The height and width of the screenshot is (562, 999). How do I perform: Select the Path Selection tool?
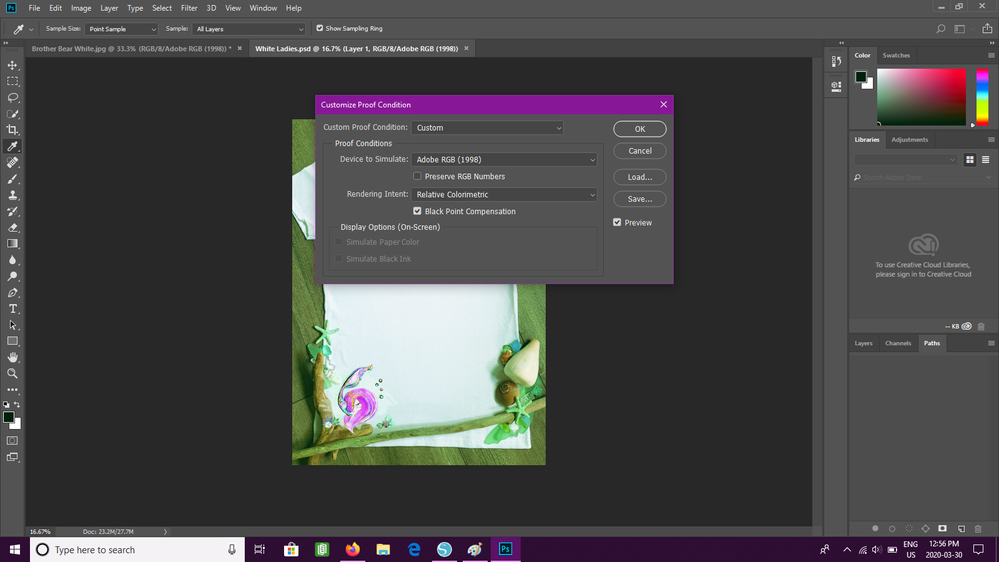(13, 325)
